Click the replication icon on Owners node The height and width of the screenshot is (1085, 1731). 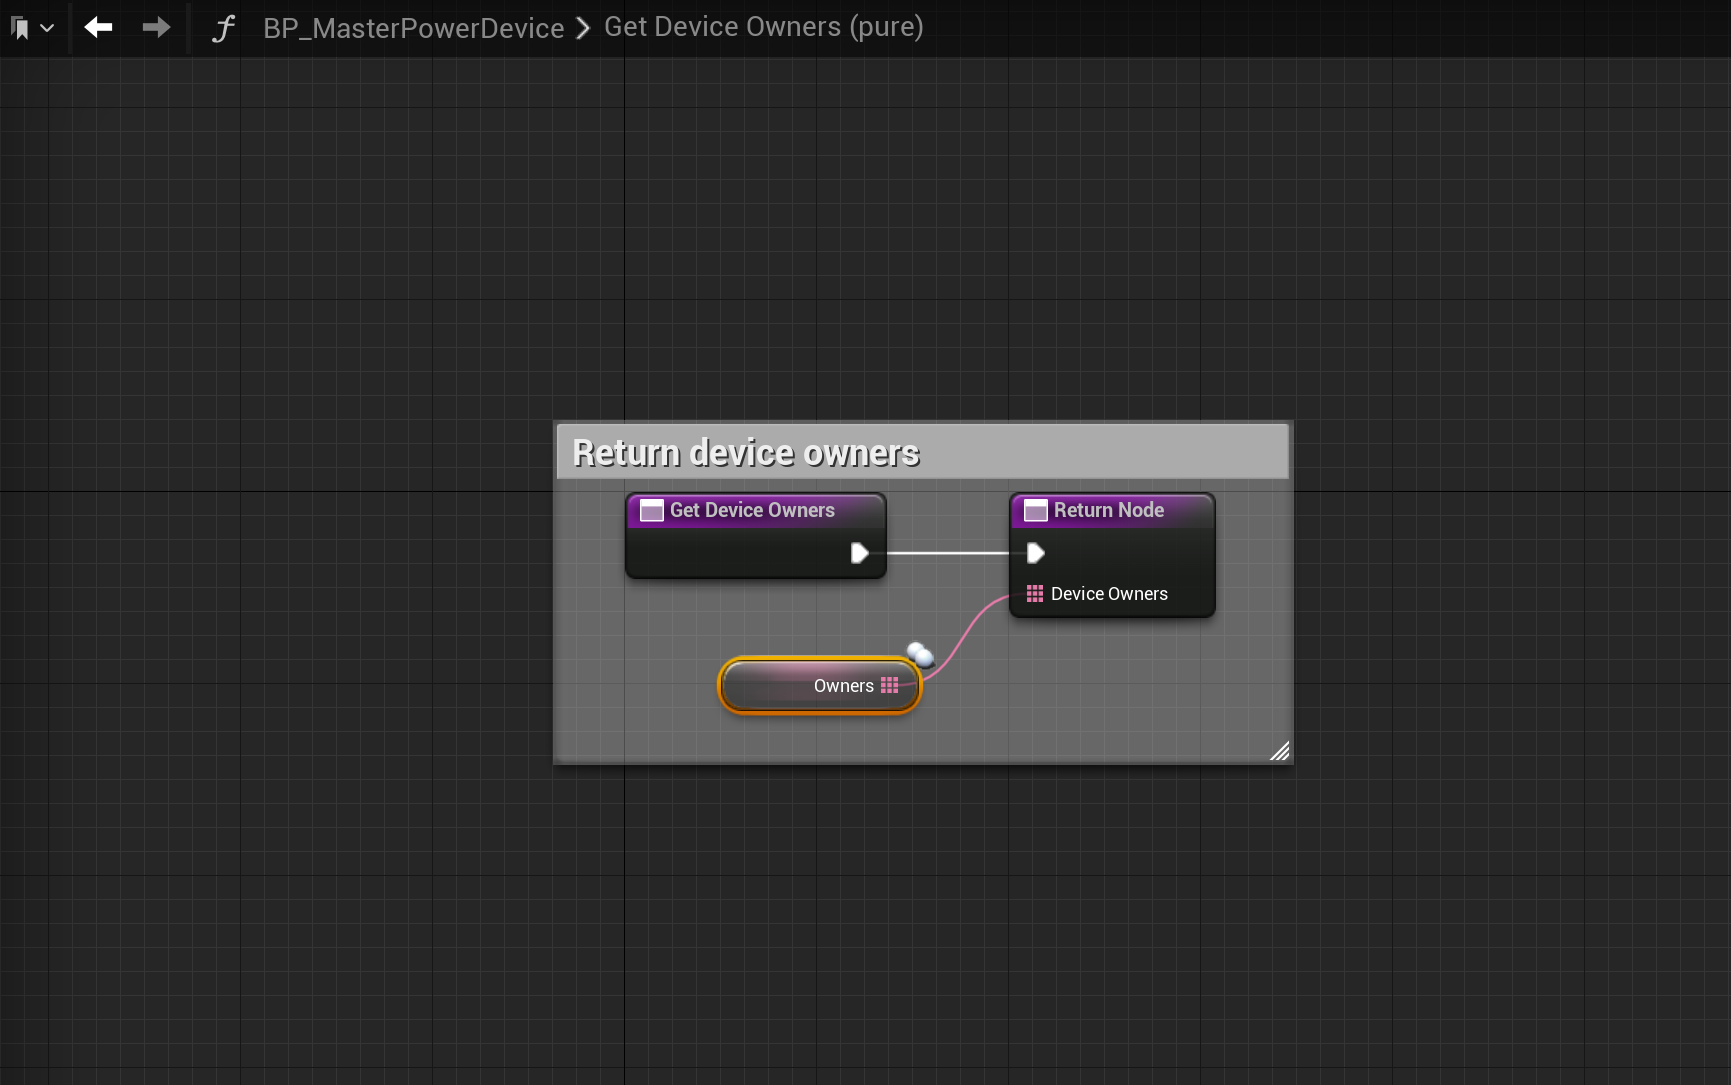(x=920, y=654)
